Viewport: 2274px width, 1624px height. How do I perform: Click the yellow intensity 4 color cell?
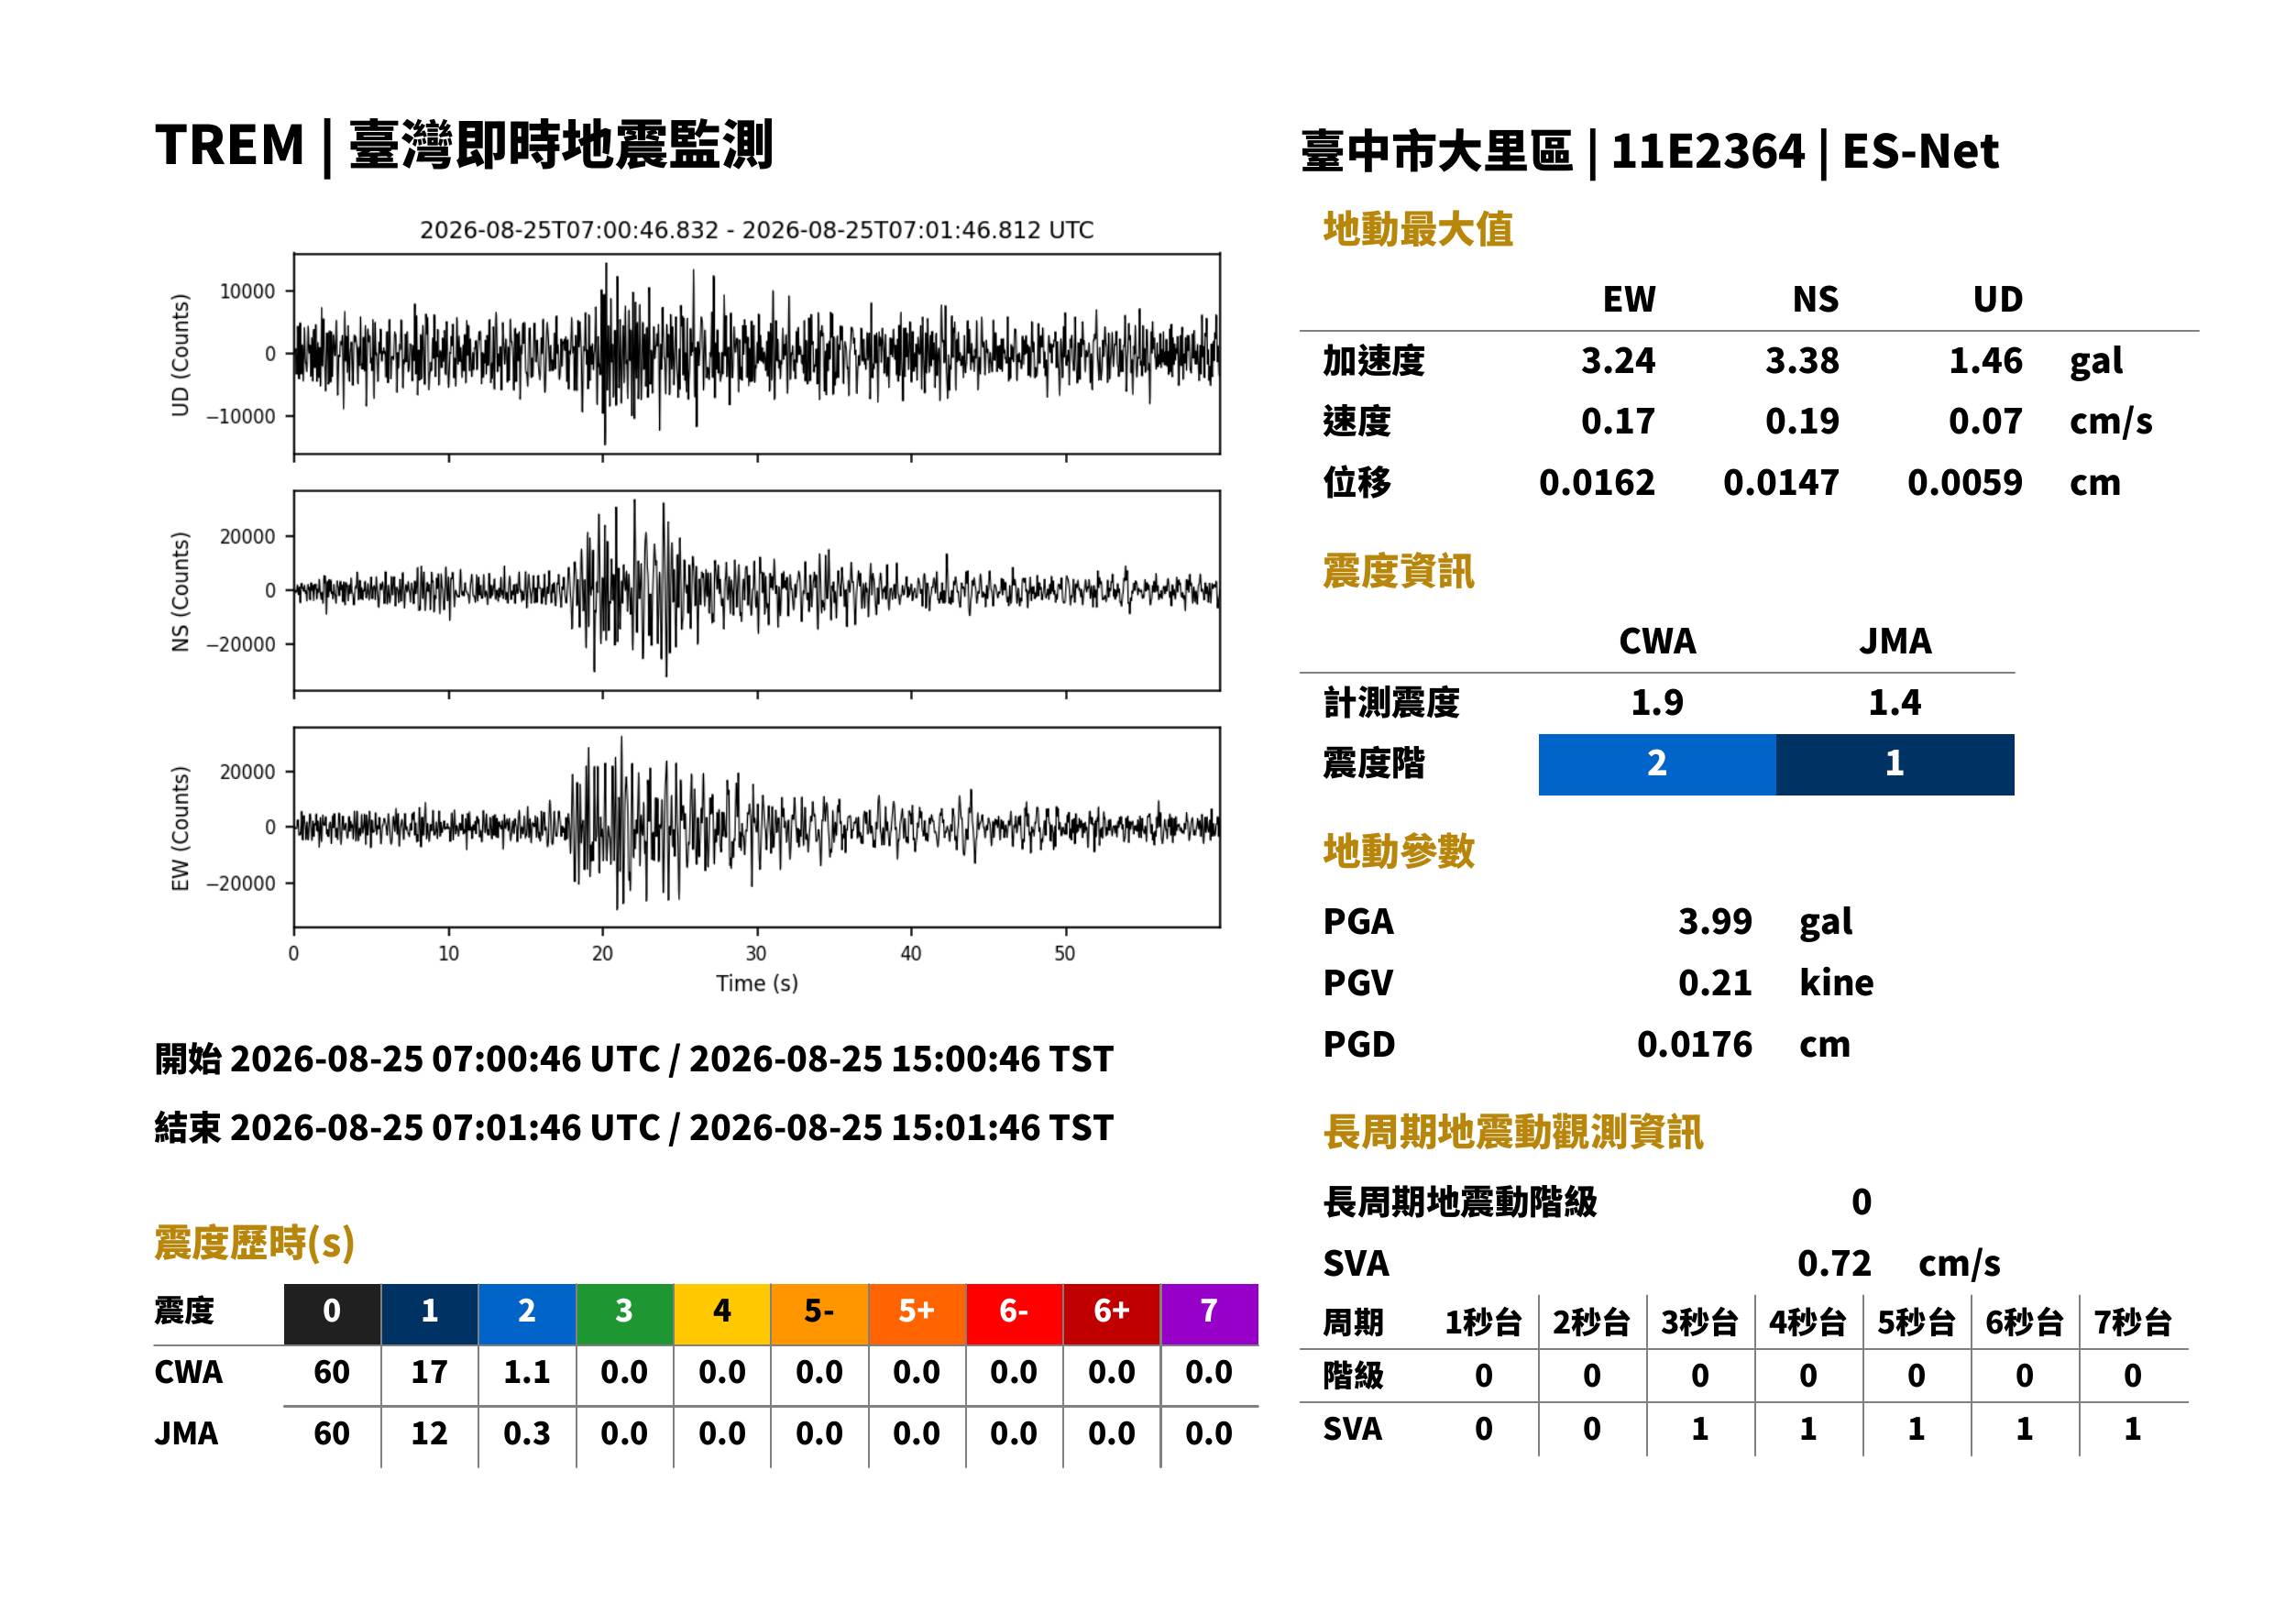pos(722,1314)
